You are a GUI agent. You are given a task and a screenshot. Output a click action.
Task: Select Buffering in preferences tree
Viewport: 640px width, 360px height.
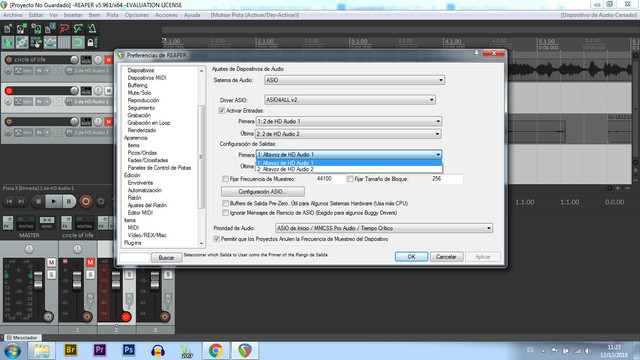pyautogui.click(x=138, y=85)
